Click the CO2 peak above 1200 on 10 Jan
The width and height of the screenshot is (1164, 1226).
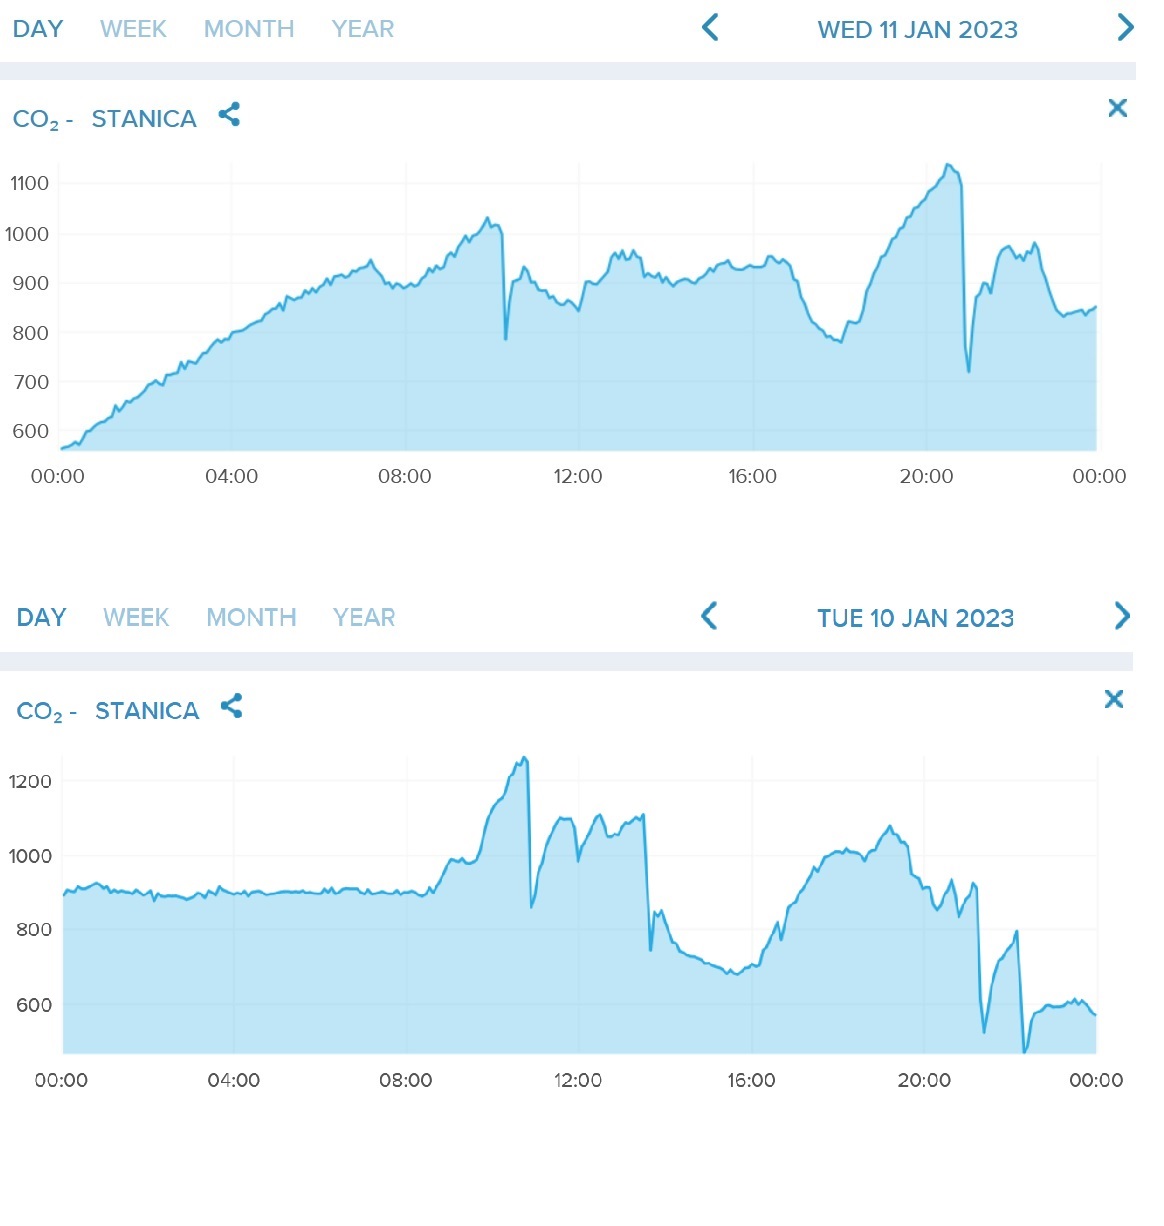(524, 759)
